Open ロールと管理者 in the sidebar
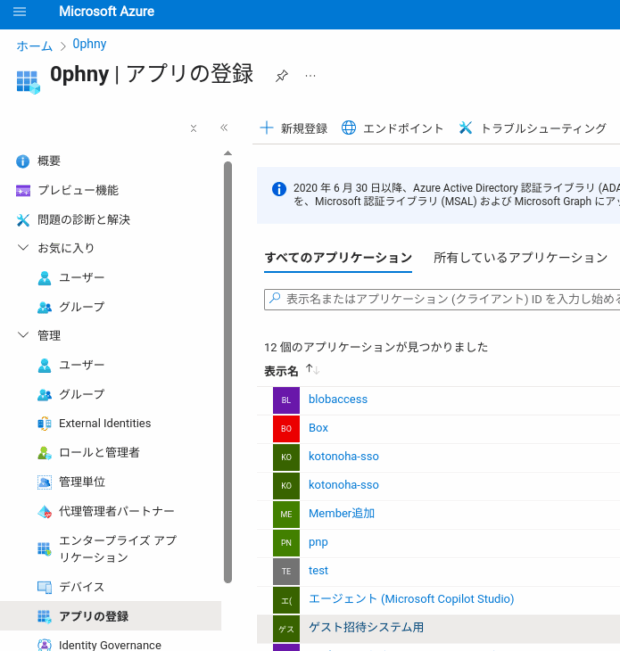620x651 pixels. coord(99,453)
